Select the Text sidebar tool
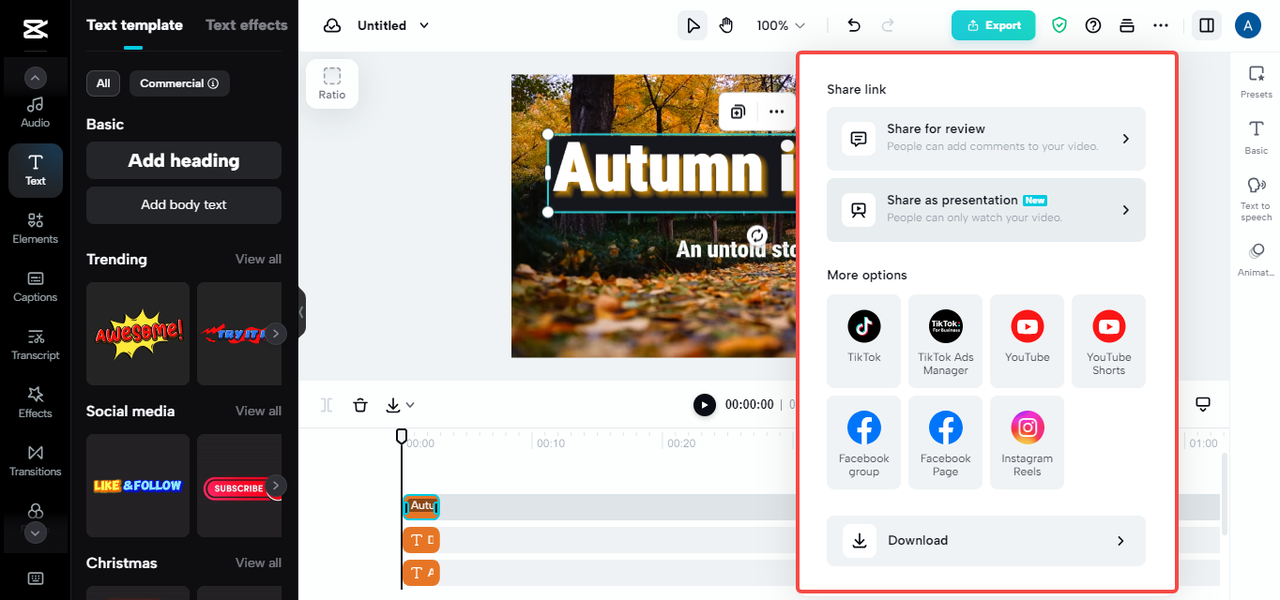This screenshot has height=600, width=1280. tap(35, 170)
